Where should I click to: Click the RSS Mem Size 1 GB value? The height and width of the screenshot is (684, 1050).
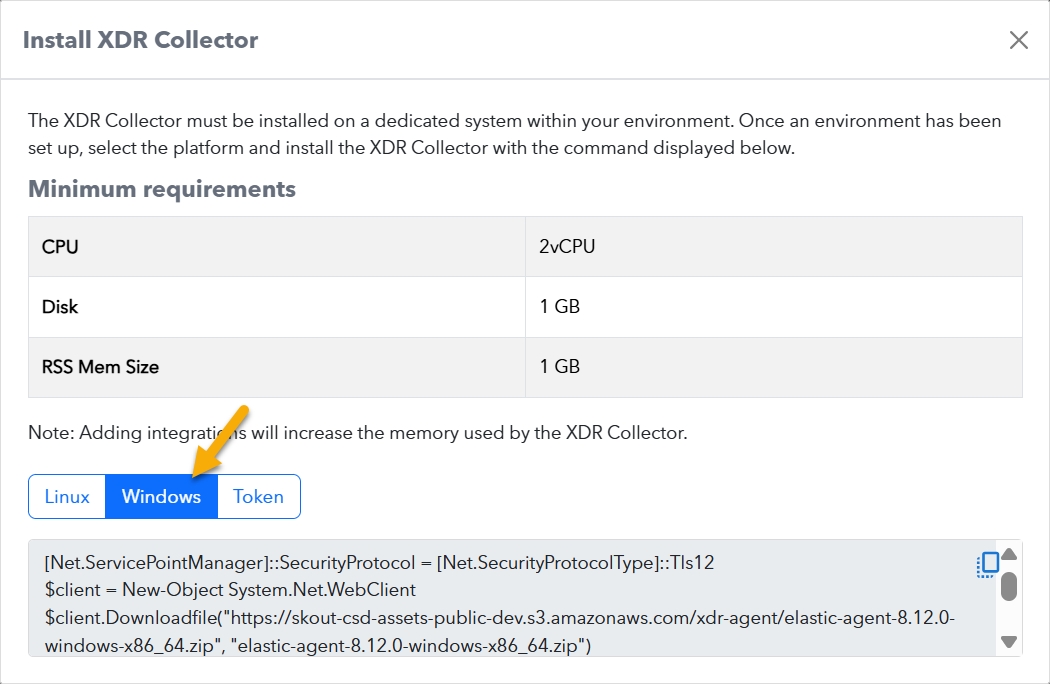(560, 367)
